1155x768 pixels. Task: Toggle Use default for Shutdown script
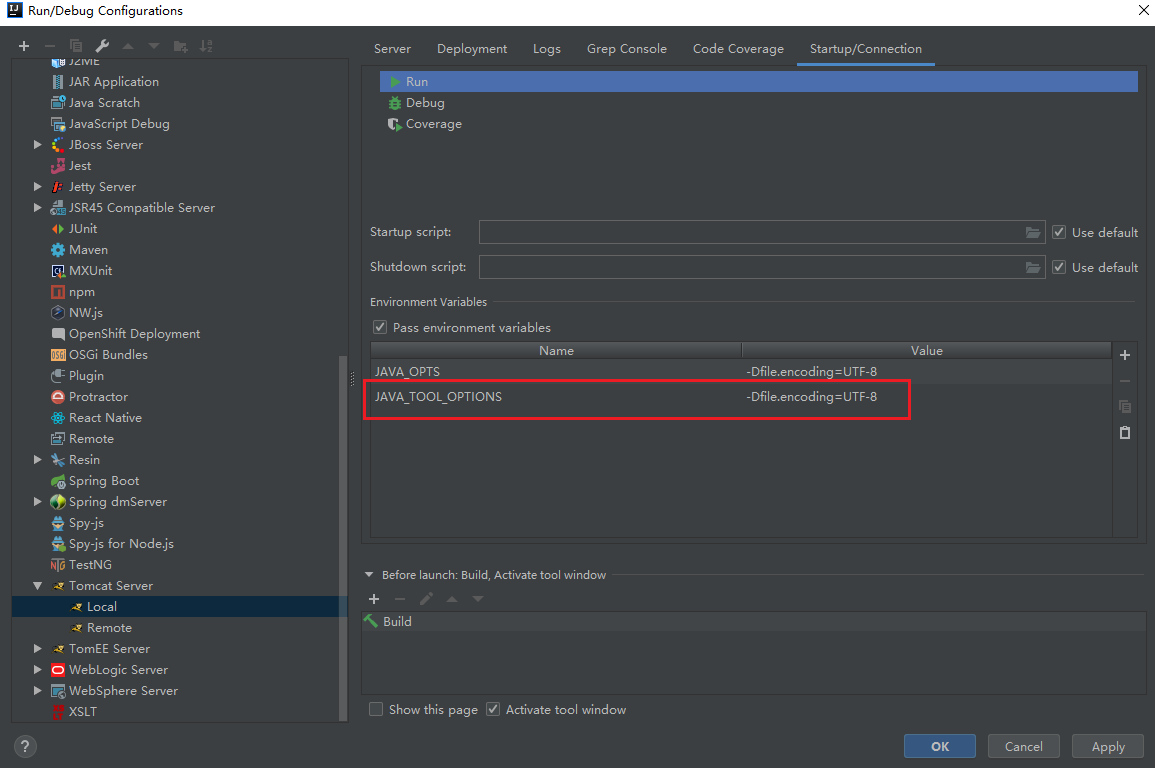(1059, 267)
